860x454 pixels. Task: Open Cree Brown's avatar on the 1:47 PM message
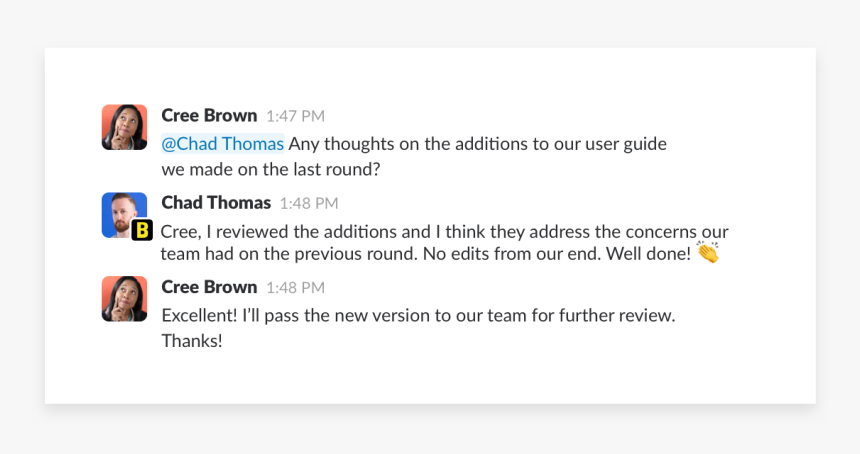(124, 127)
